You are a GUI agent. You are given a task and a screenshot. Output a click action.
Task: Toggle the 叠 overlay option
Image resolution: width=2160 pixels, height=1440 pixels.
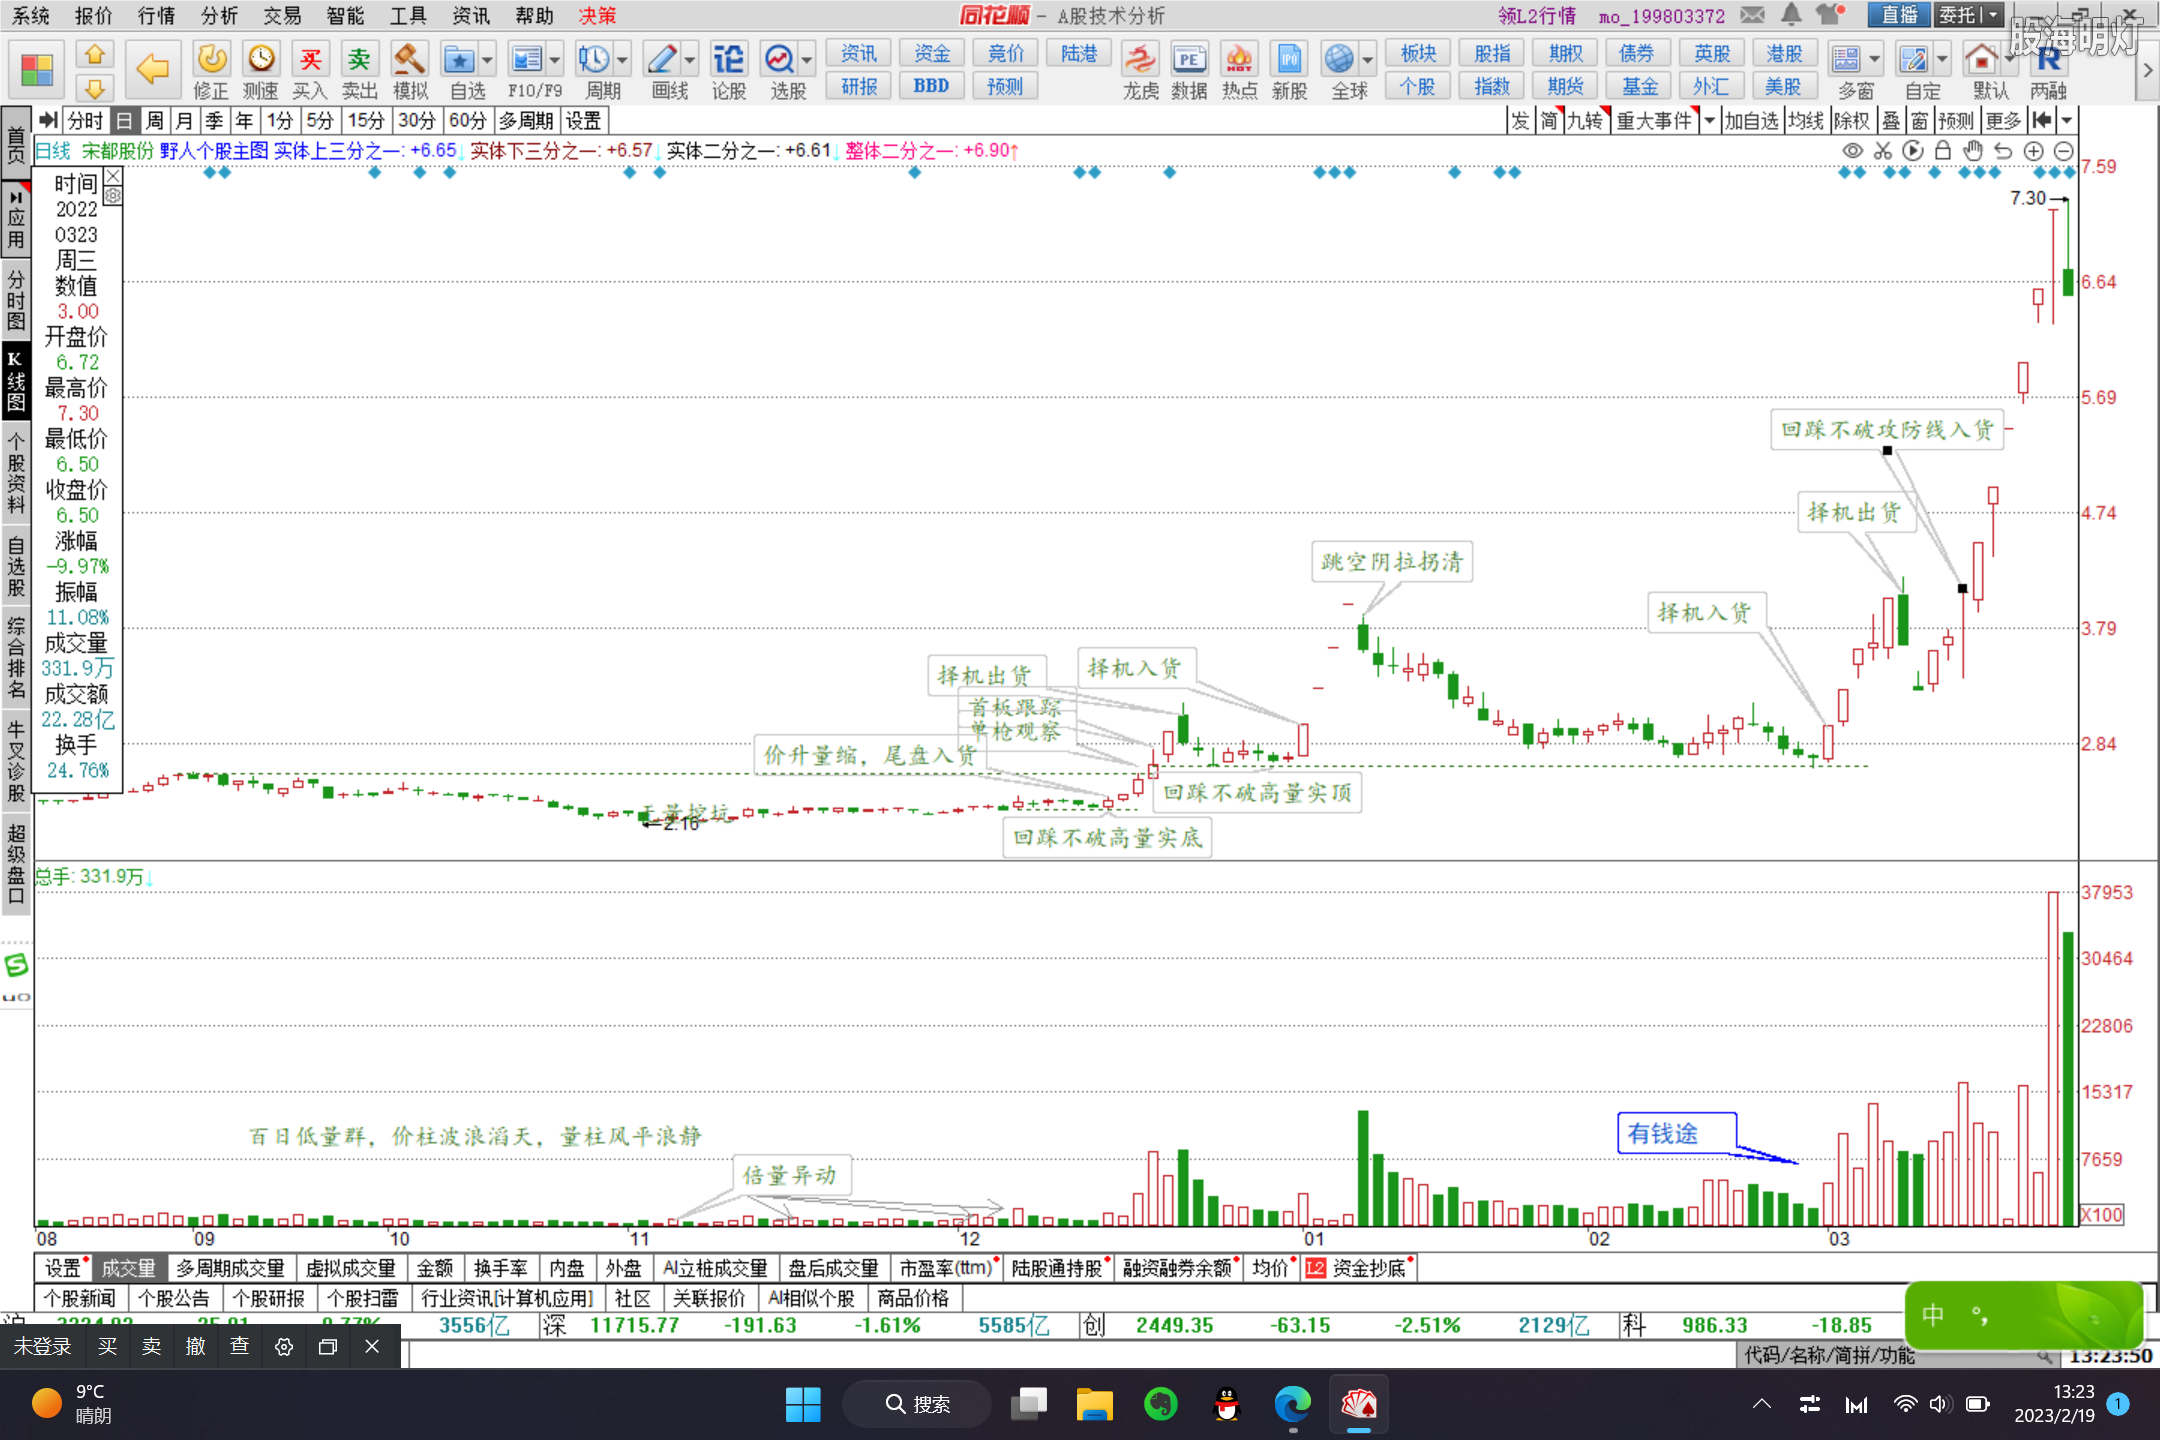coord(1891,121)
